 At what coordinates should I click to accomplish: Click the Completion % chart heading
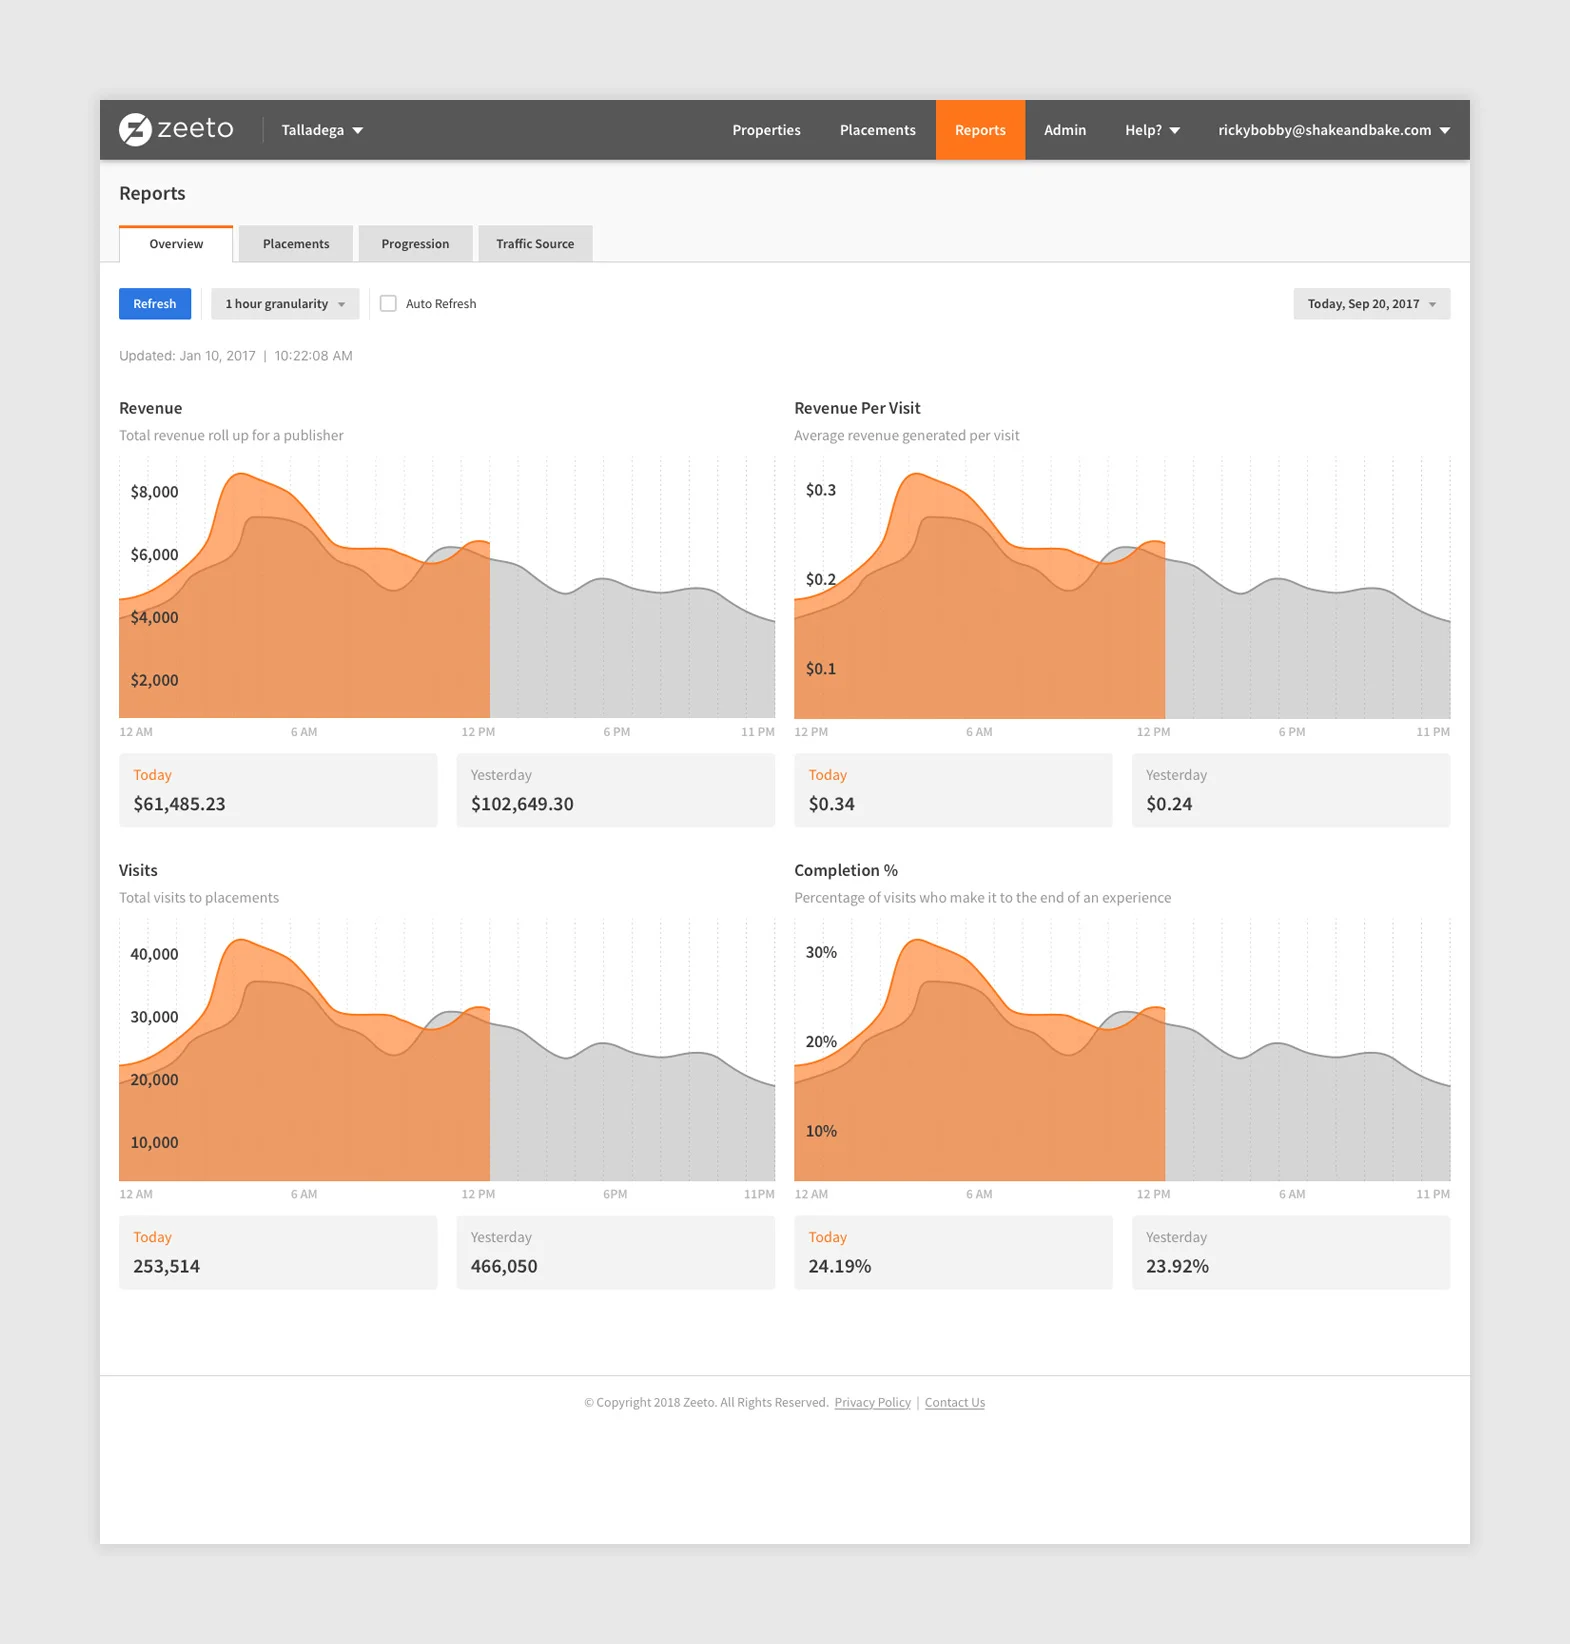click(846, 870)
